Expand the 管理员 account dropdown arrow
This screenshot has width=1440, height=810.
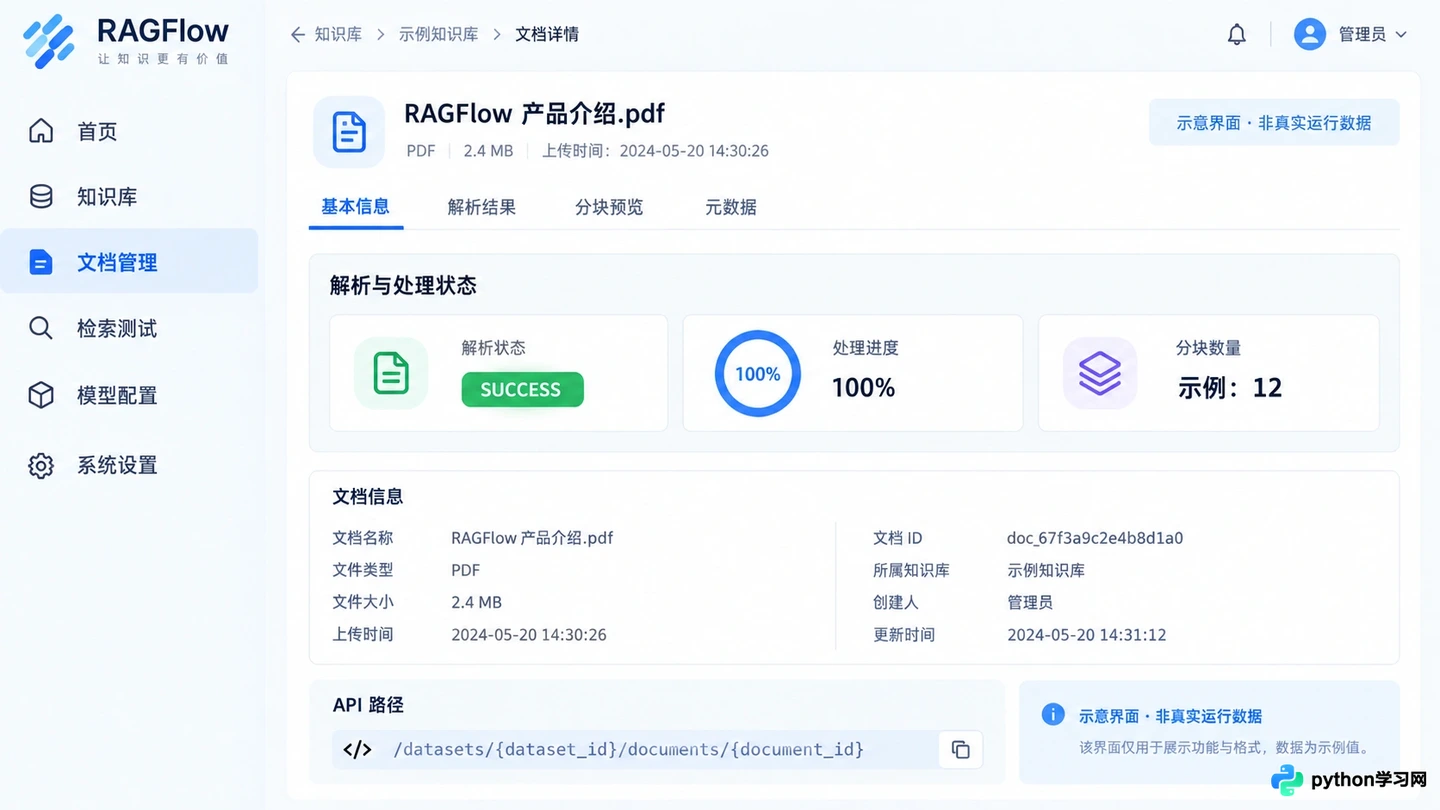1401,35
